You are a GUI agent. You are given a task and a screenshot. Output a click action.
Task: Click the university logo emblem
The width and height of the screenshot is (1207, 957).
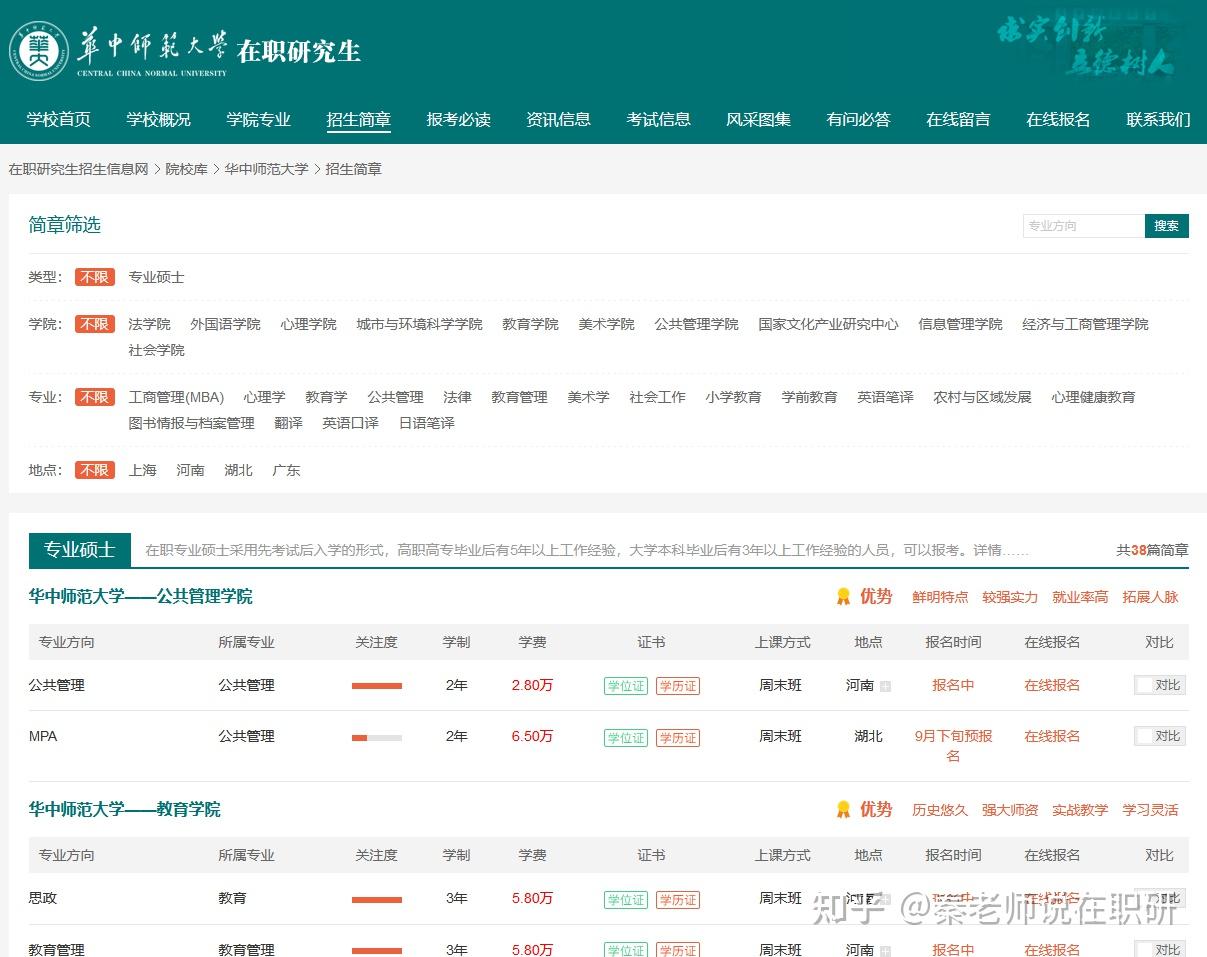[38, 51]
